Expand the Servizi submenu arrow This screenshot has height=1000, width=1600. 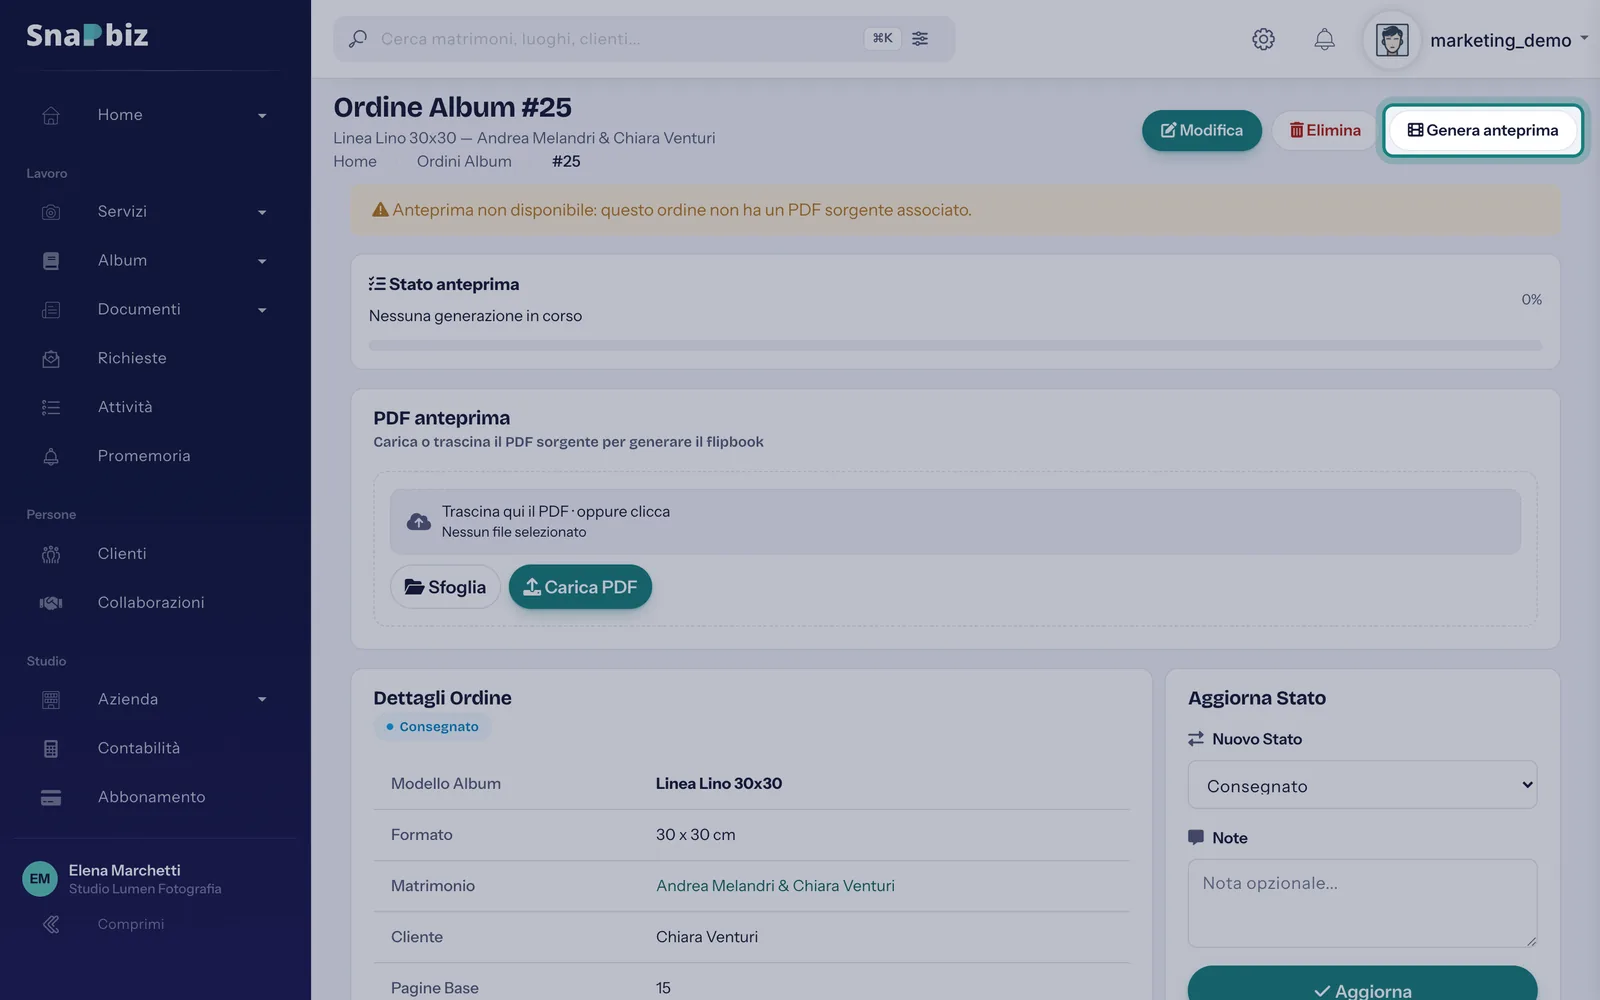pos(262,213)
